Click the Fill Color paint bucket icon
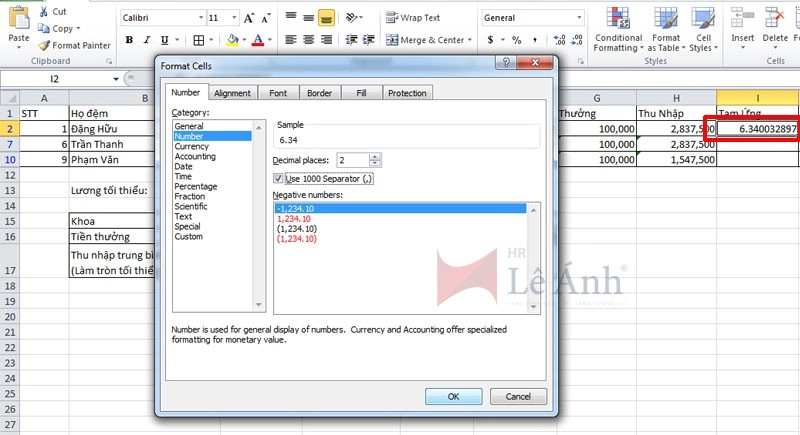The image size is (800, 435). click(x=232, y=40)
